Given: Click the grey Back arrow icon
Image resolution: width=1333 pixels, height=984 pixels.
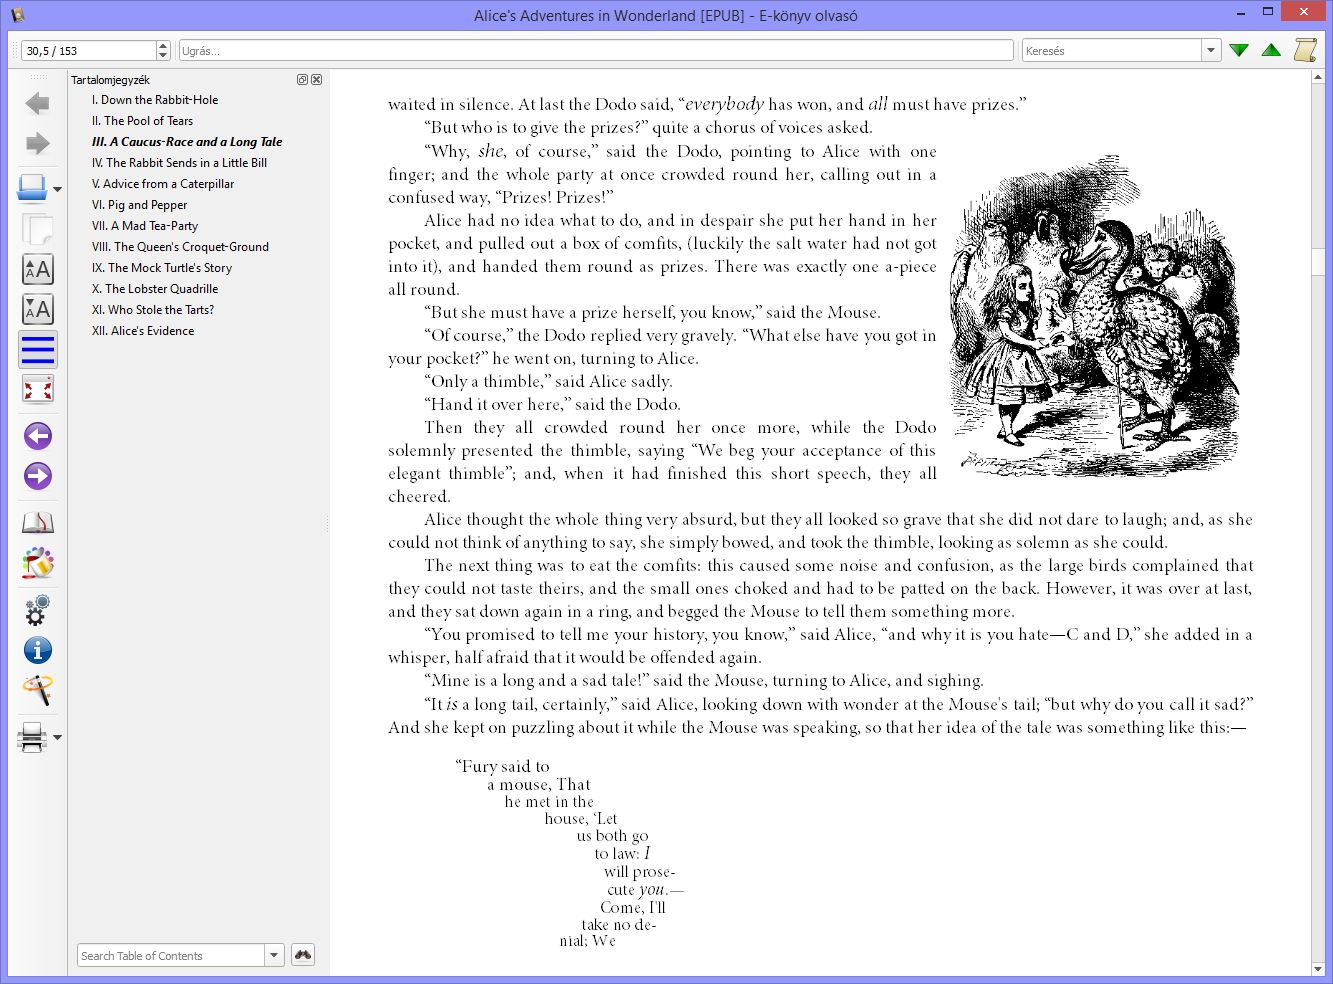Looking at the screenshot, I should (x=37, y=103).
